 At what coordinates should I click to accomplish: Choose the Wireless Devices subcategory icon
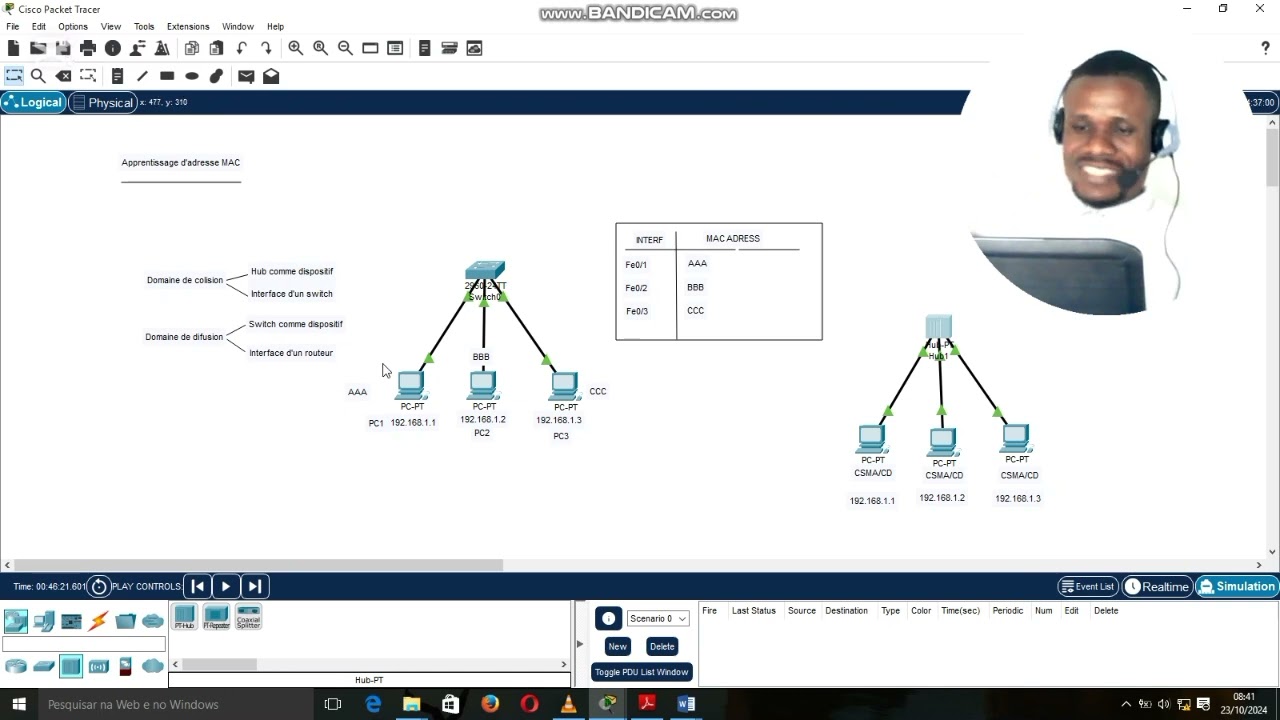point(98,666)
